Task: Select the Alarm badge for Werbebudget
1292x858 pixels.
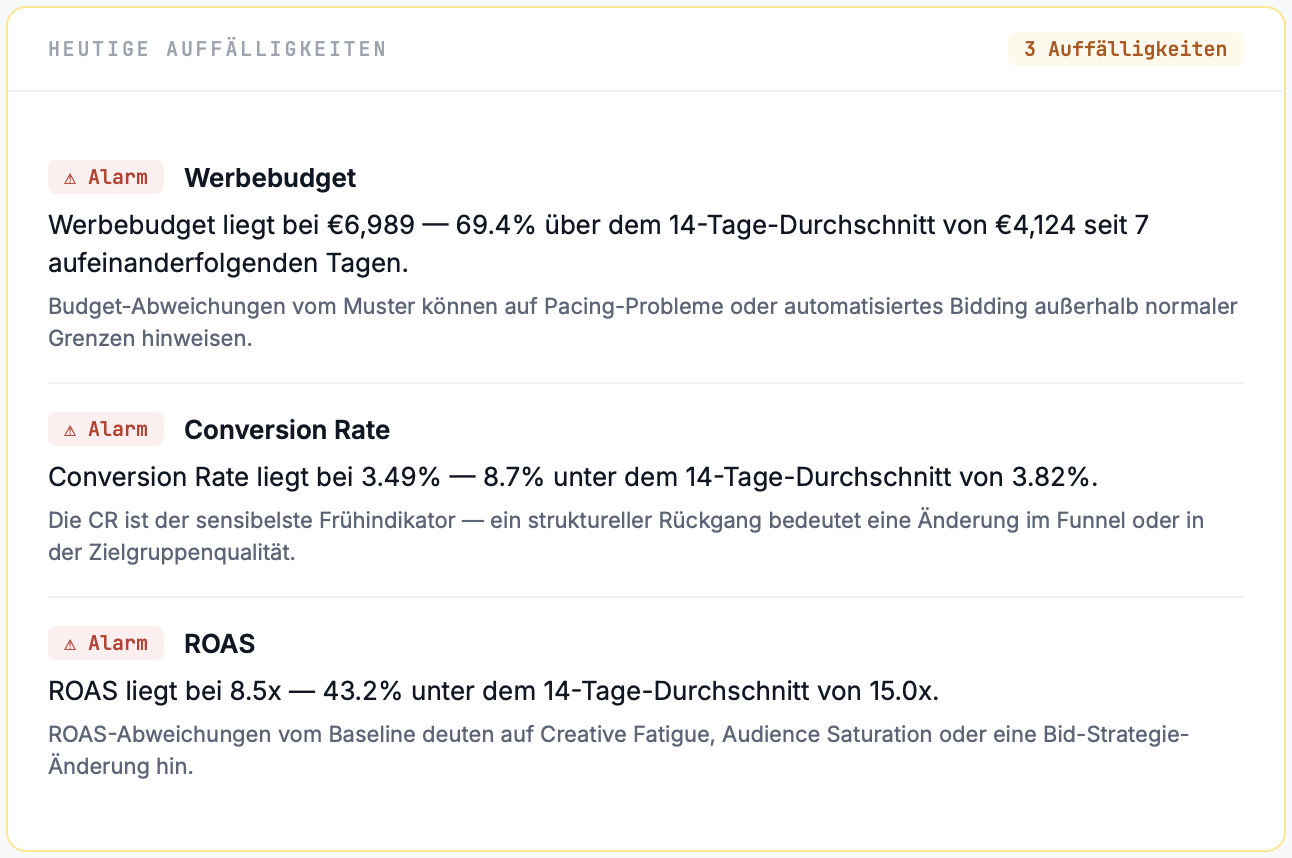Action: [106, 178]
